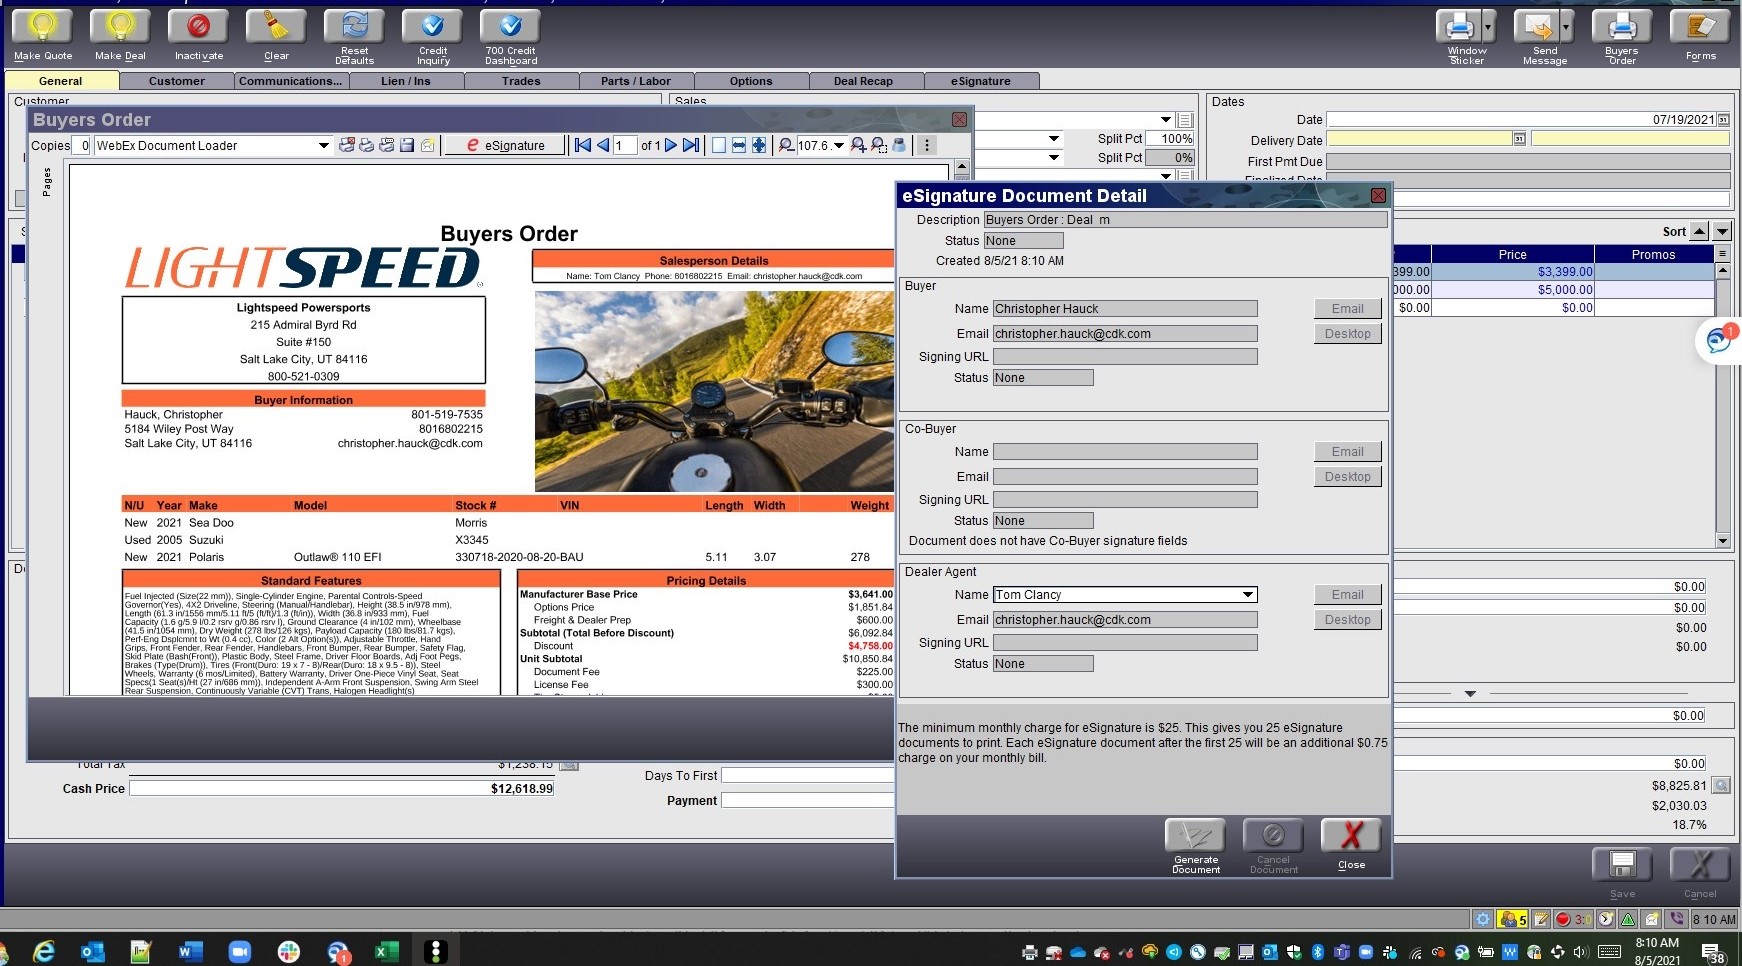Click the Dealer Agent Desktop button

click(x=1347, y=620)
